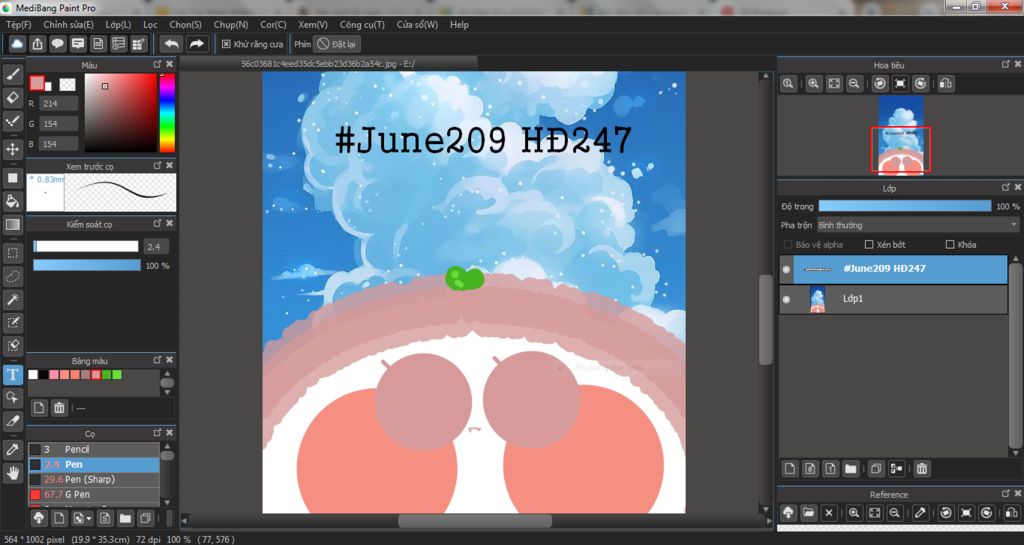Activate the Text tool
Viewport: 1024px width, 545px height.
12,374
